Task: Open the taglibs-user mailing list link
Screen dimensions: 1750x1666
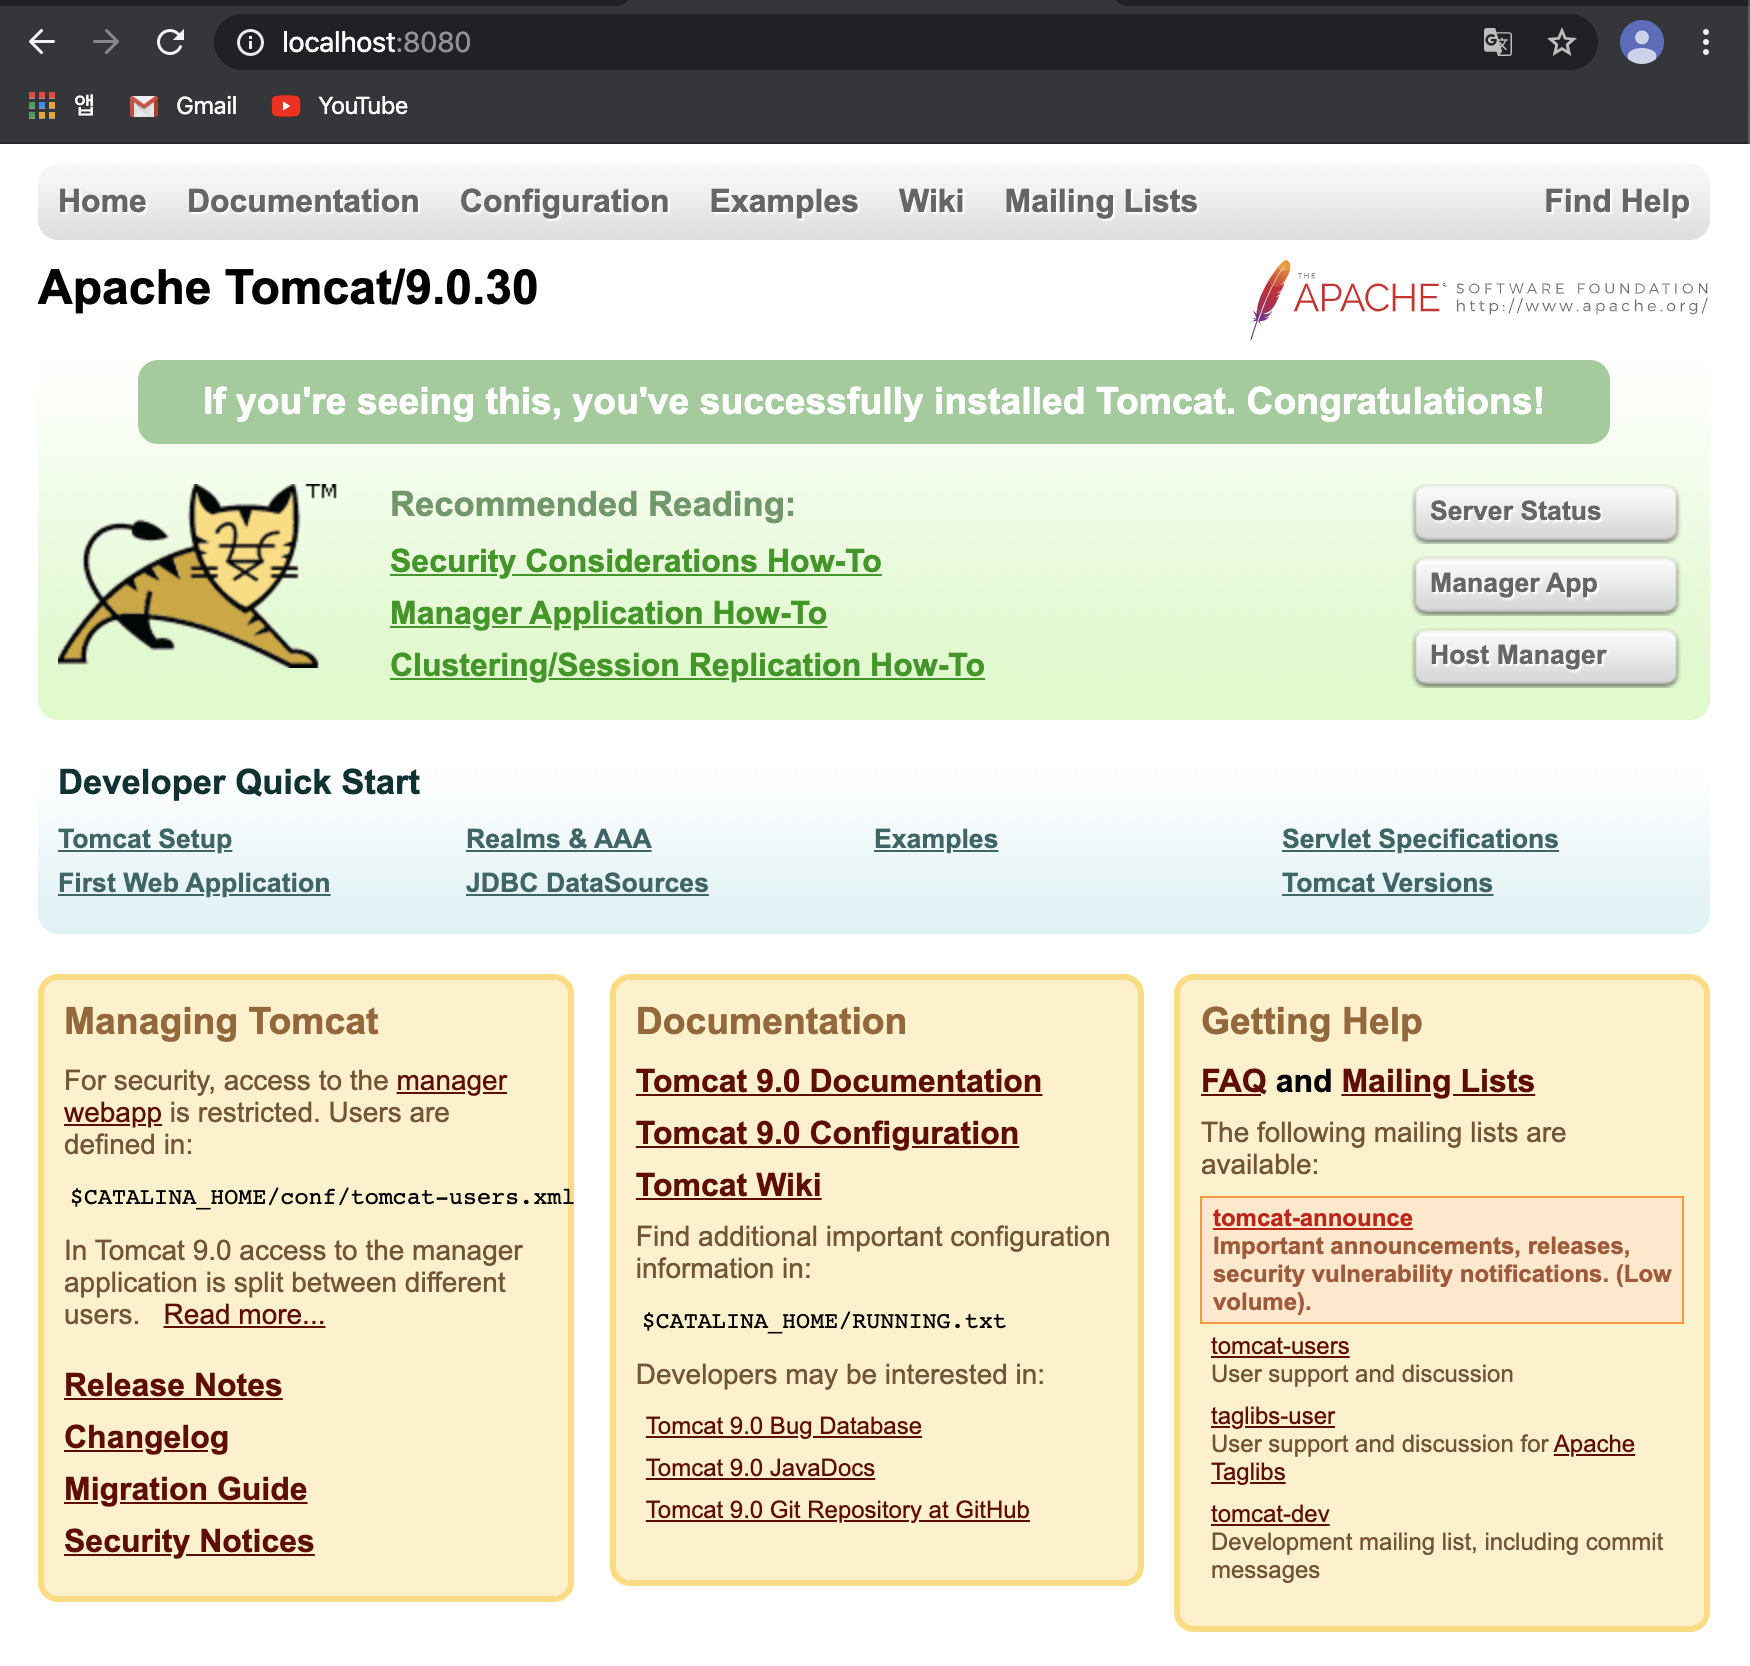Action: (x=1272, y=1416)
